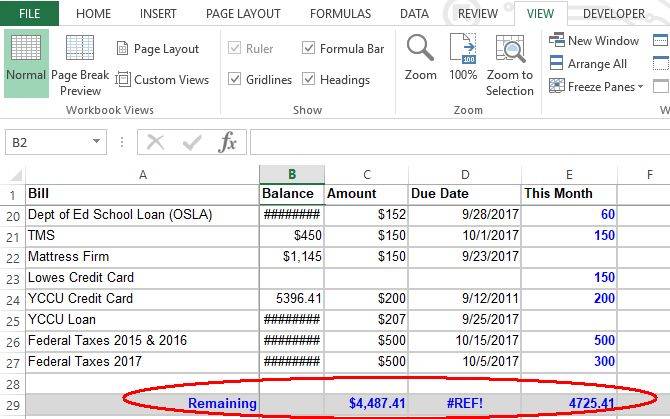Image resolution: width=670 pixels, height=419 pixels.
Task: Click inside the formula bar input
Action: click(x=460, y=142)
